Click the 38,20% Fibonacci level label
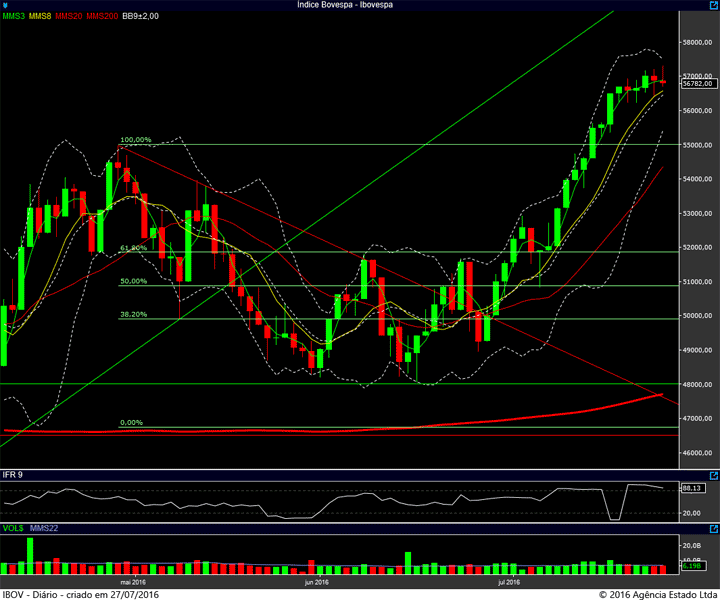Image resolution: width=720 pixels, height=600 pixels. pos(133,314)
